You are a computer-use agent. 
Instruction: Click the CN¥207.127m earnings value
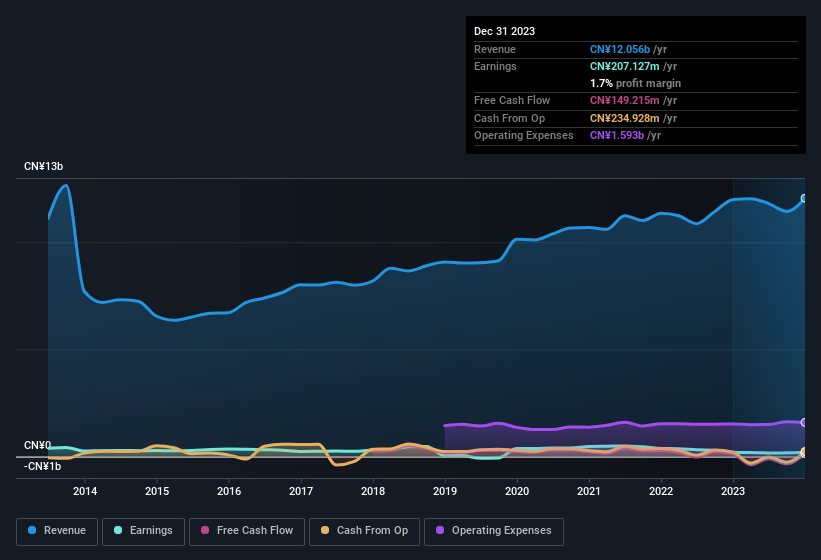(x=625, y=66)
